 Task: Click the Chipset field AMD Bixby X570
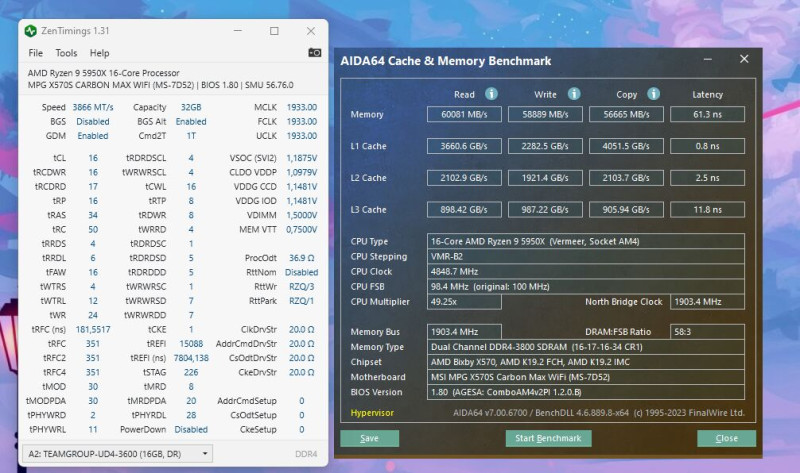click(x=586, y=362)
